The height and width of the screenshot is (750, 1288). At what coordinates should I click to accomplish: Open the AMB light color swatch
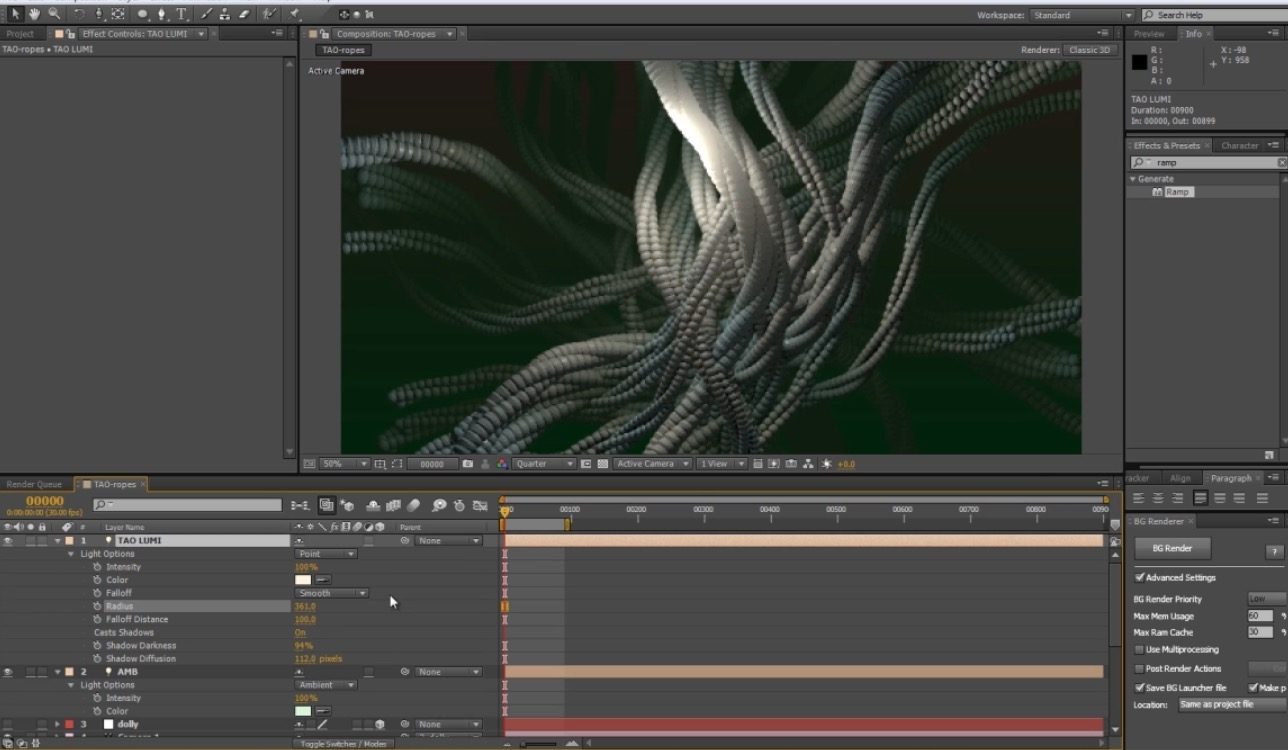tap(303, 711)
